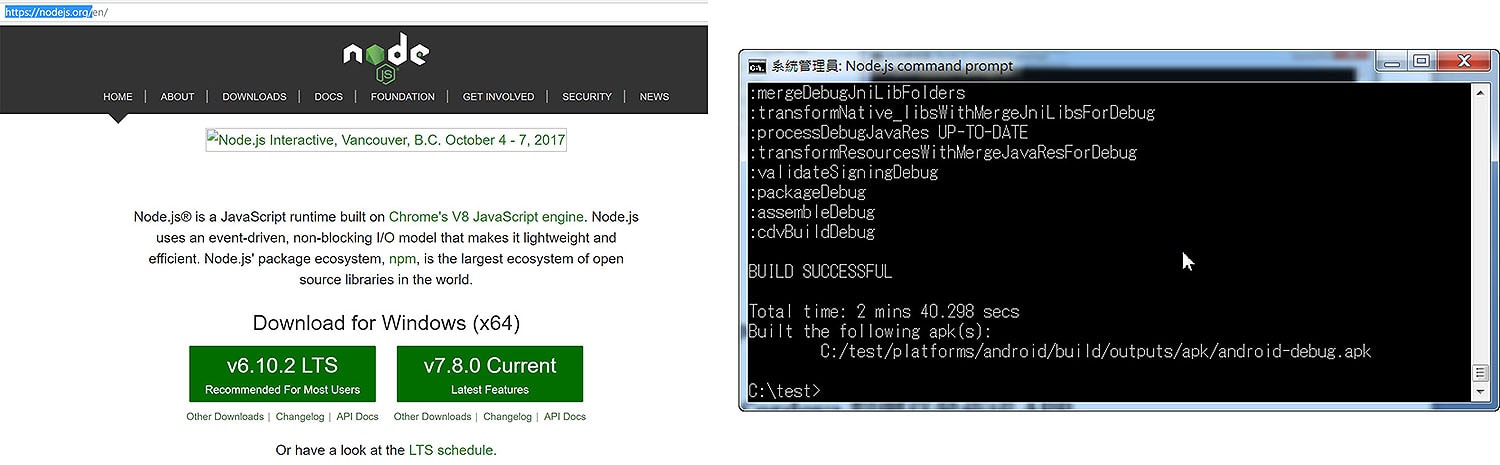Click the command prompt scrollbar thumb
The image size is (1500, 465).
(x=1481, y=372)
